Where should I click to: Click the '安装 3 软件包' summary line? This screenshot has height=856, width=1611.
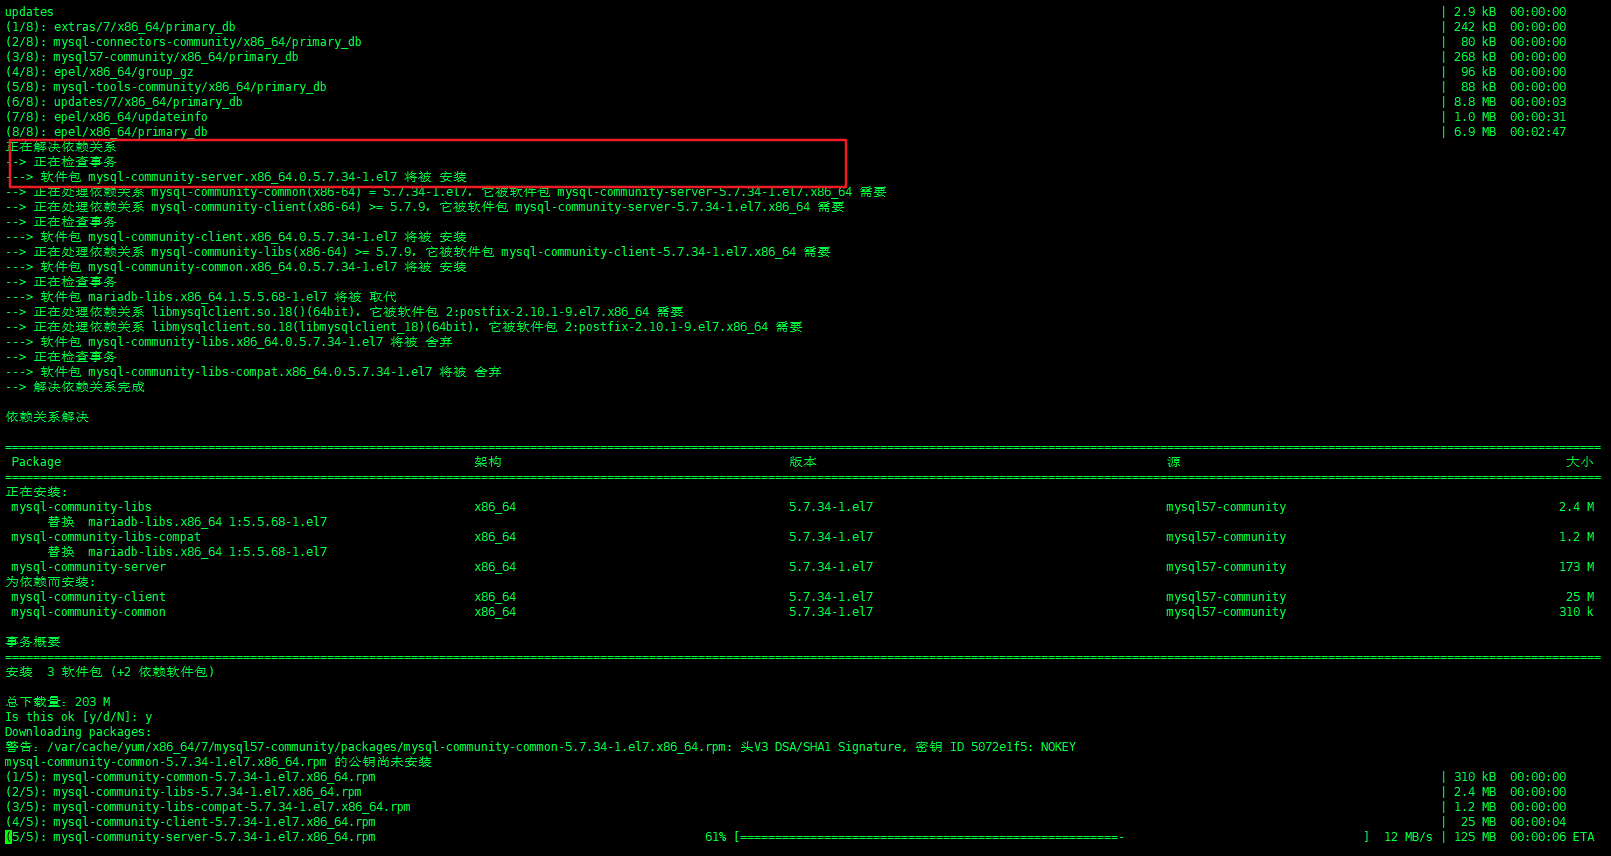point(110,672)
